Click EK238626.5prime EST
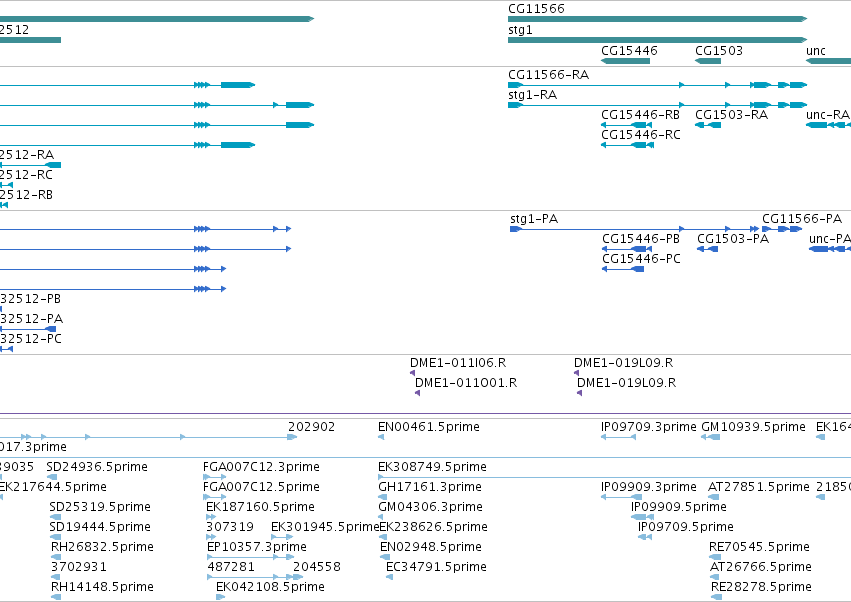 pos(383,537)
